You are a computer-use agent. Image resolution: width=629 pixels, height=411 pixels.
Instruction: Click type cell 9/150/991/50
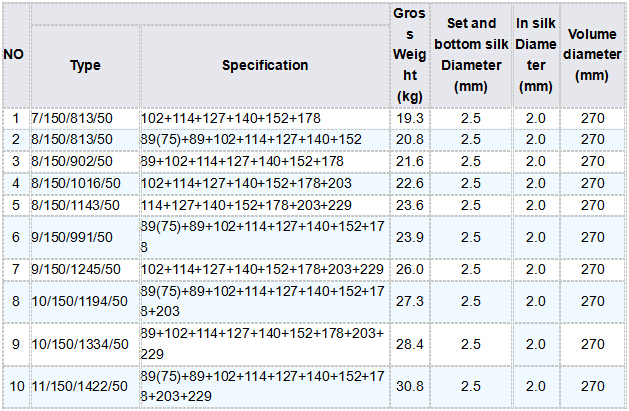click(x=73, y=237)
